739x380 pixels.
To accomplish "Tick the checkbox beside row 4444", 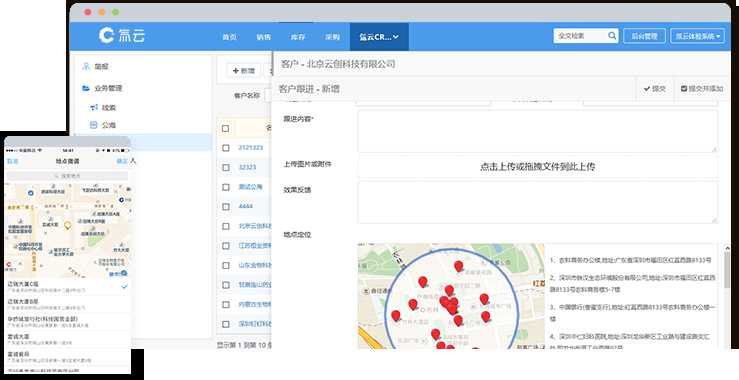I will click(x=226, y=207).
